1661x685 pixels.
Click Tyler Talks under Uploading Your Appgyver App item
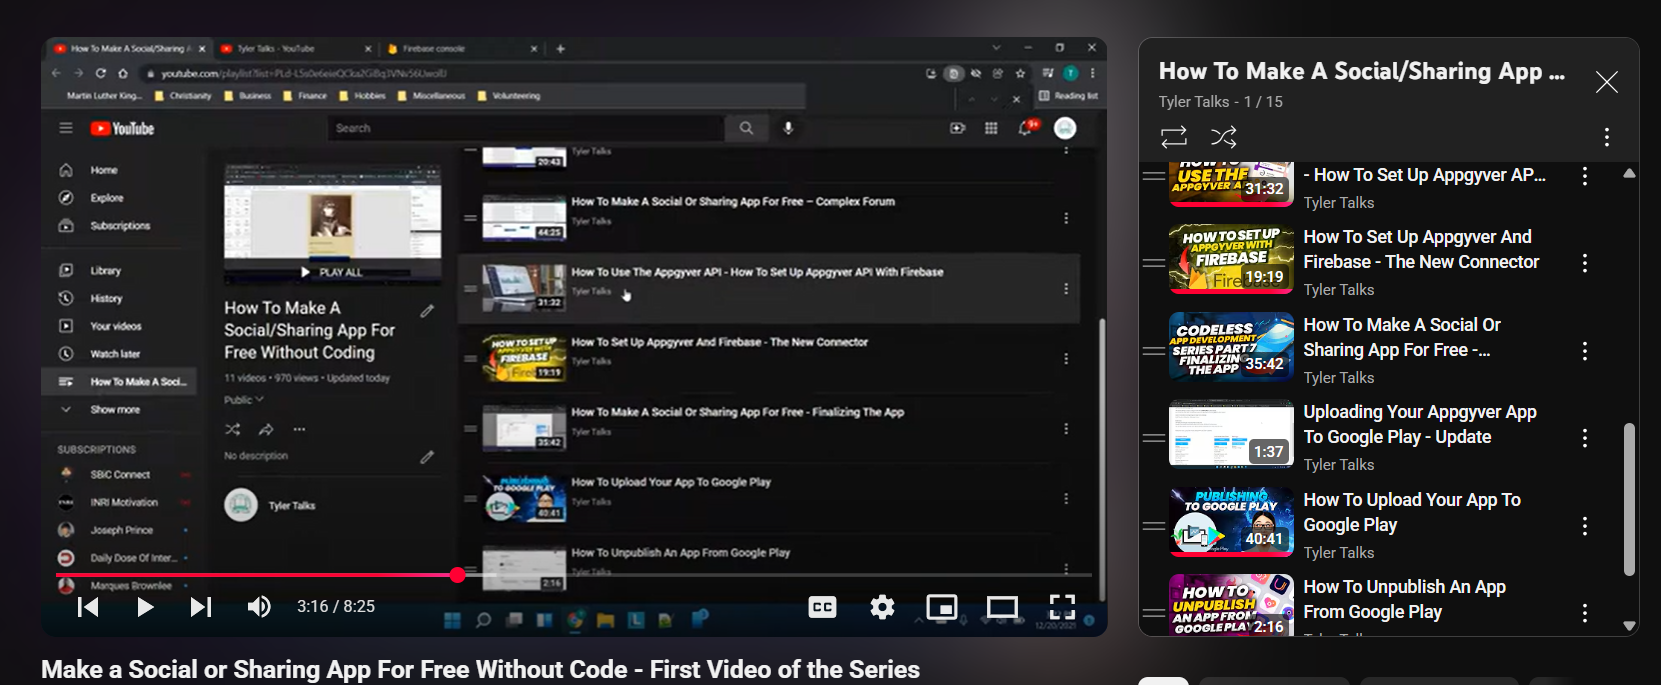point(1338,465)
